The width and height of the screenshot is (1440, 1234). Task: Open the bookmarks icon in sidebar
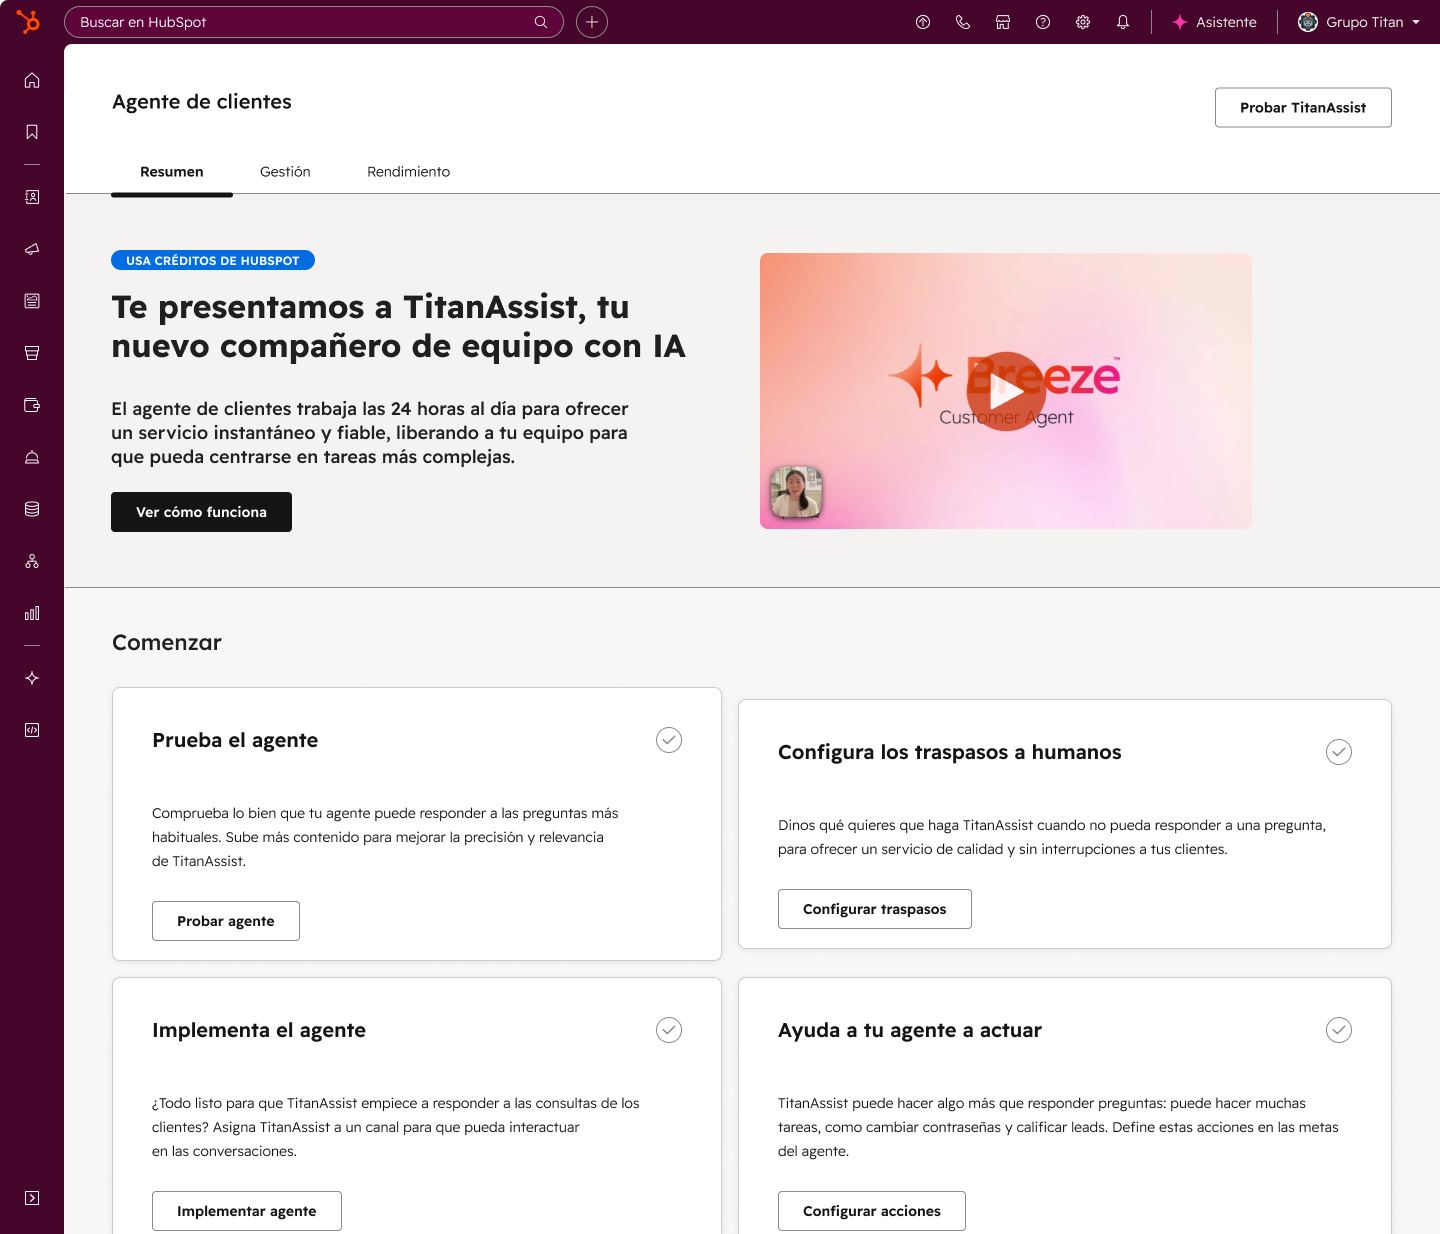click(32, 132)
